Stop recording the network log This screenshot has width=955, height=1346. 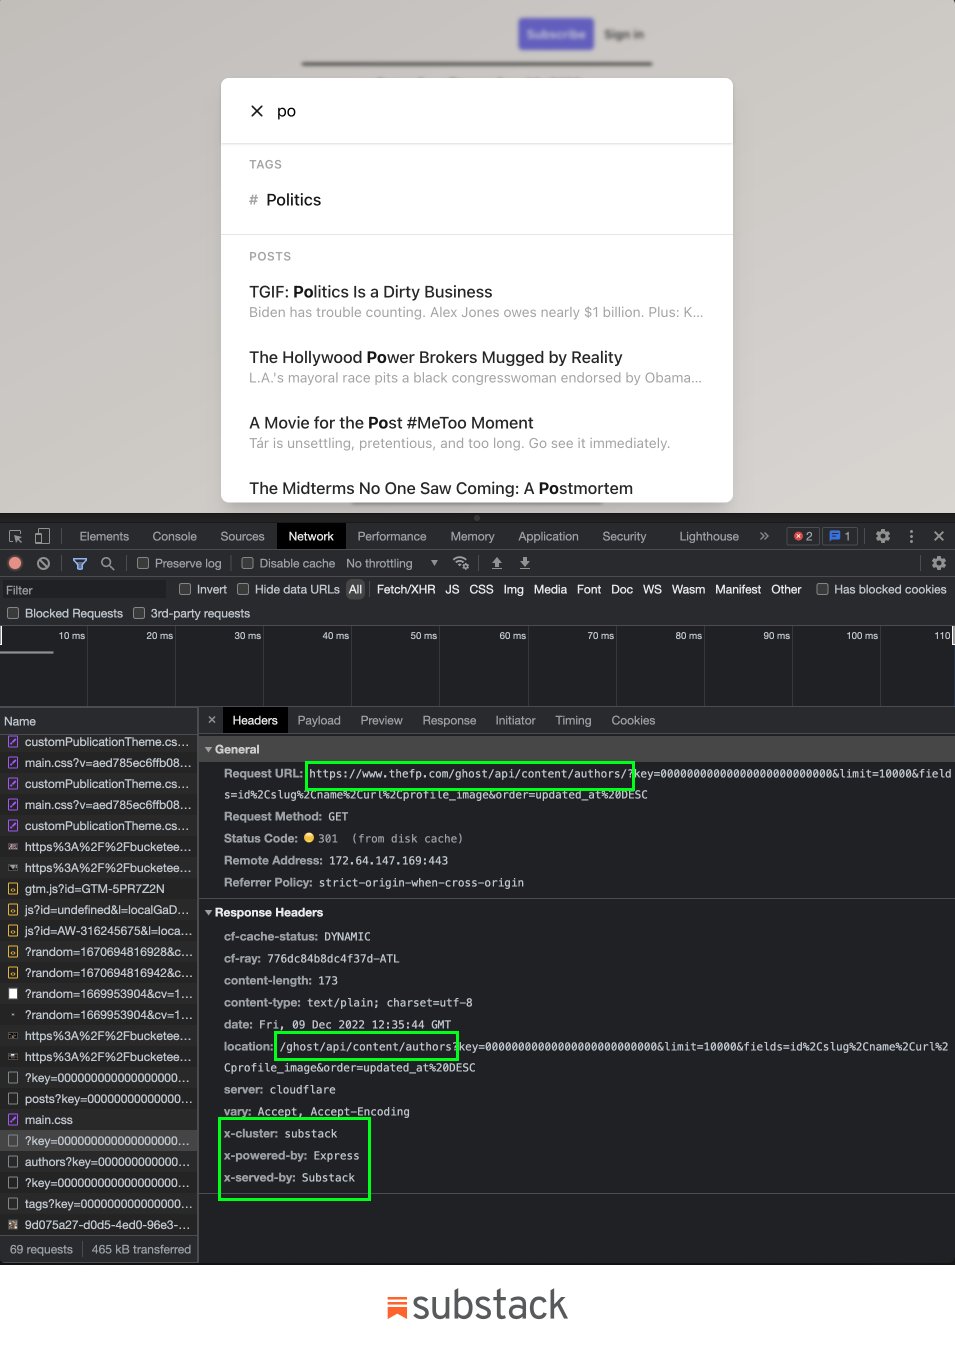click(14, 563)
